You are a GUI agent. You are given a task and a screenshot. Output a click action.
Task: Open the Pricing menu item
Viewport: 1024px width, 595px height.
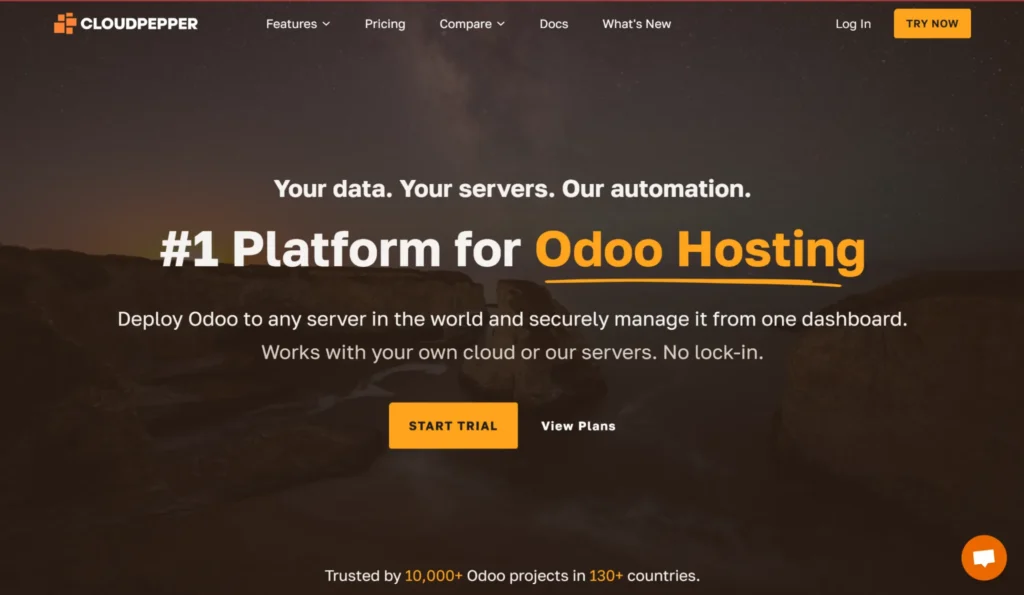(385, 23)
